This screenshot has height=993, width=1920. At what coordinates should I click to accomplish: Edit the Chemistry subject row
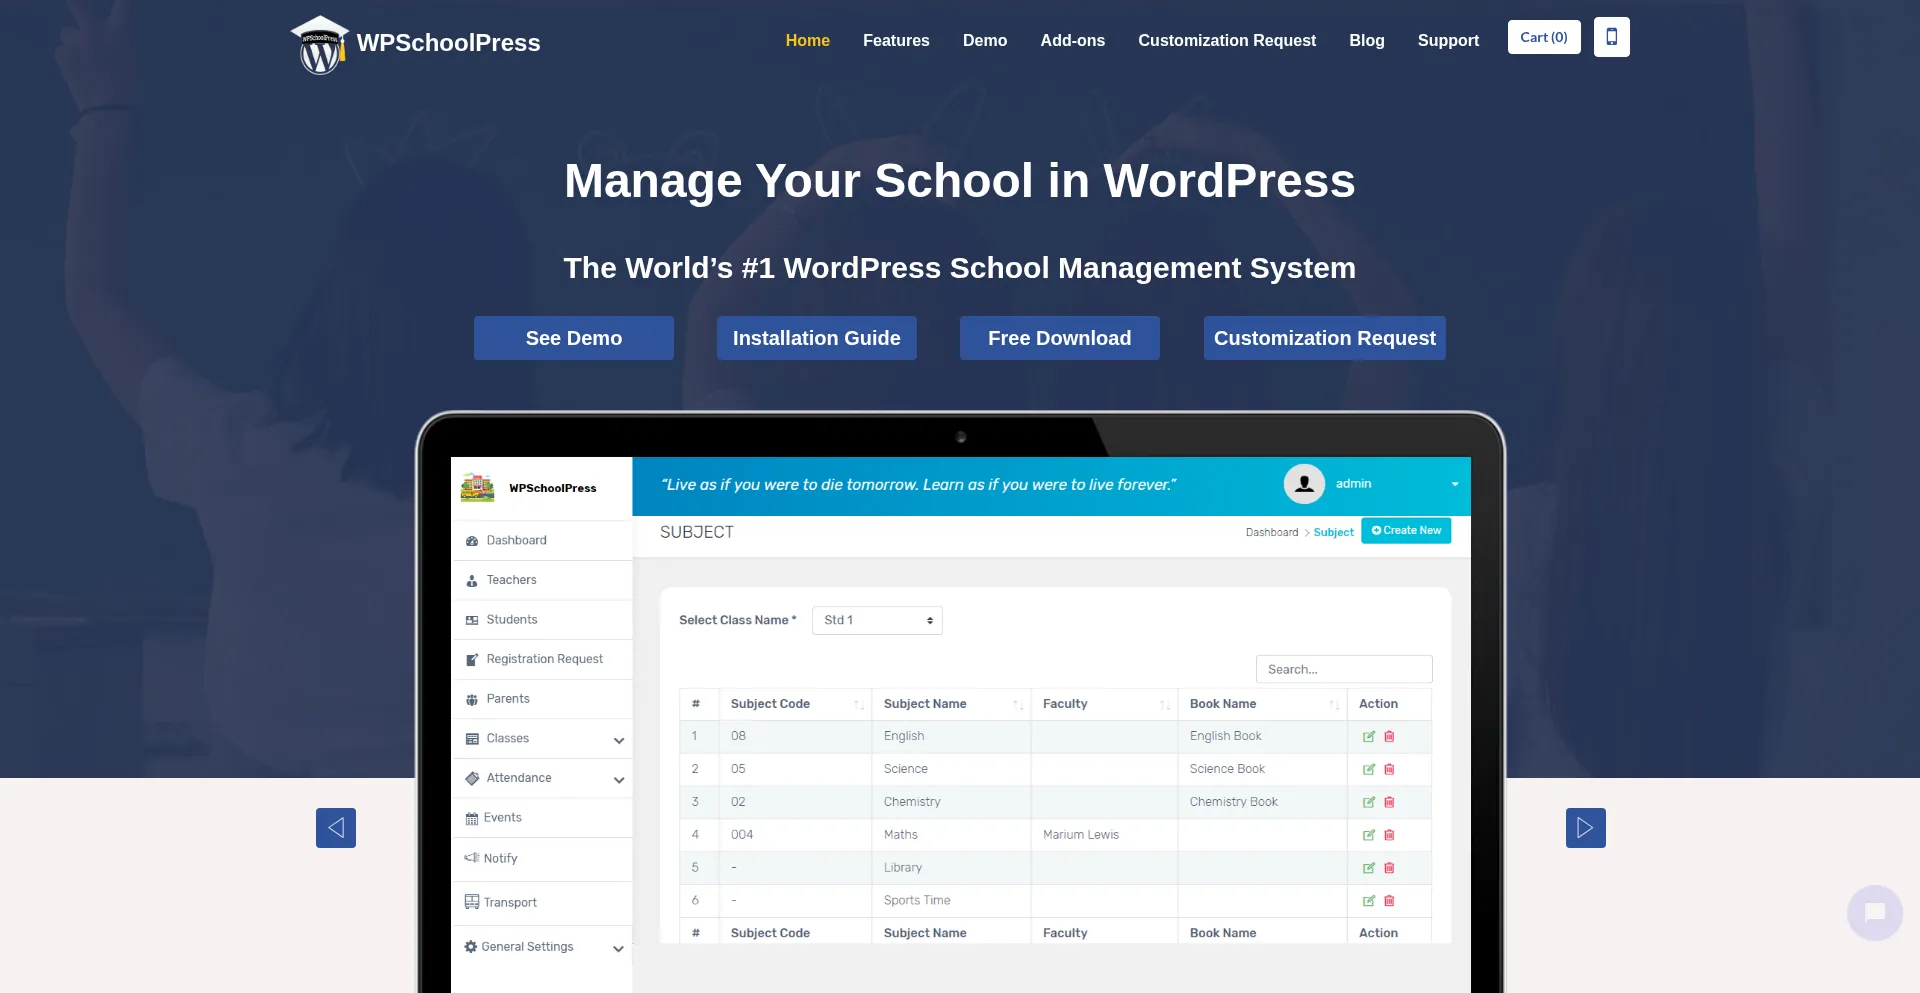click(x=1369, y=802)
